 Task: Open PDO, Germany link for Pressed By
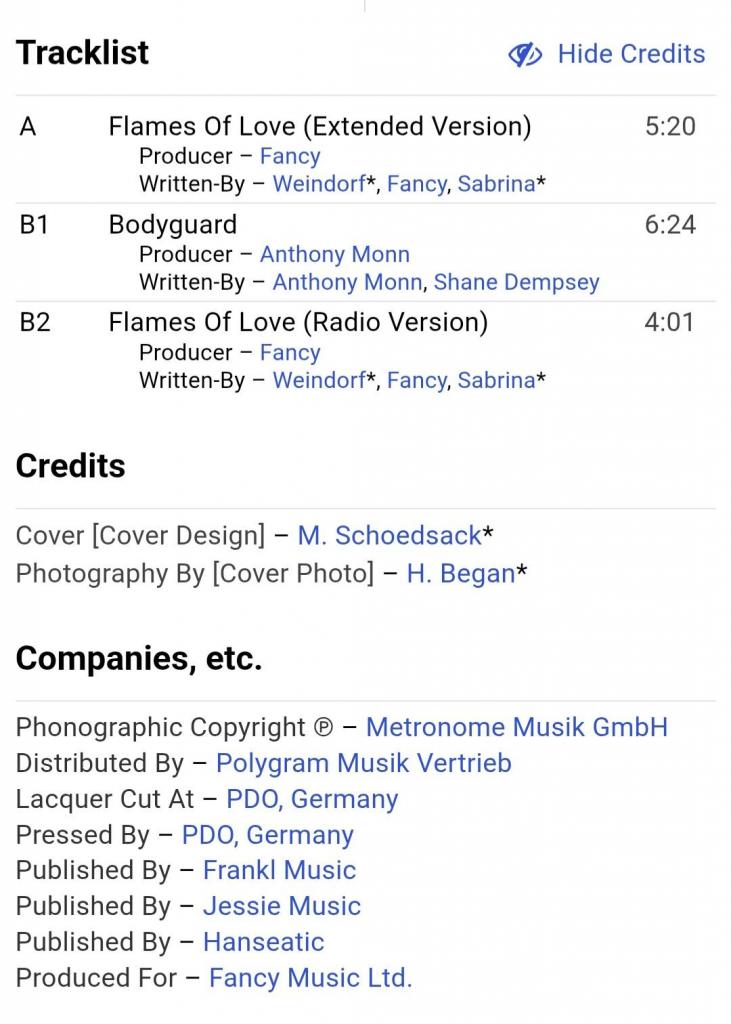click(267, 835)
